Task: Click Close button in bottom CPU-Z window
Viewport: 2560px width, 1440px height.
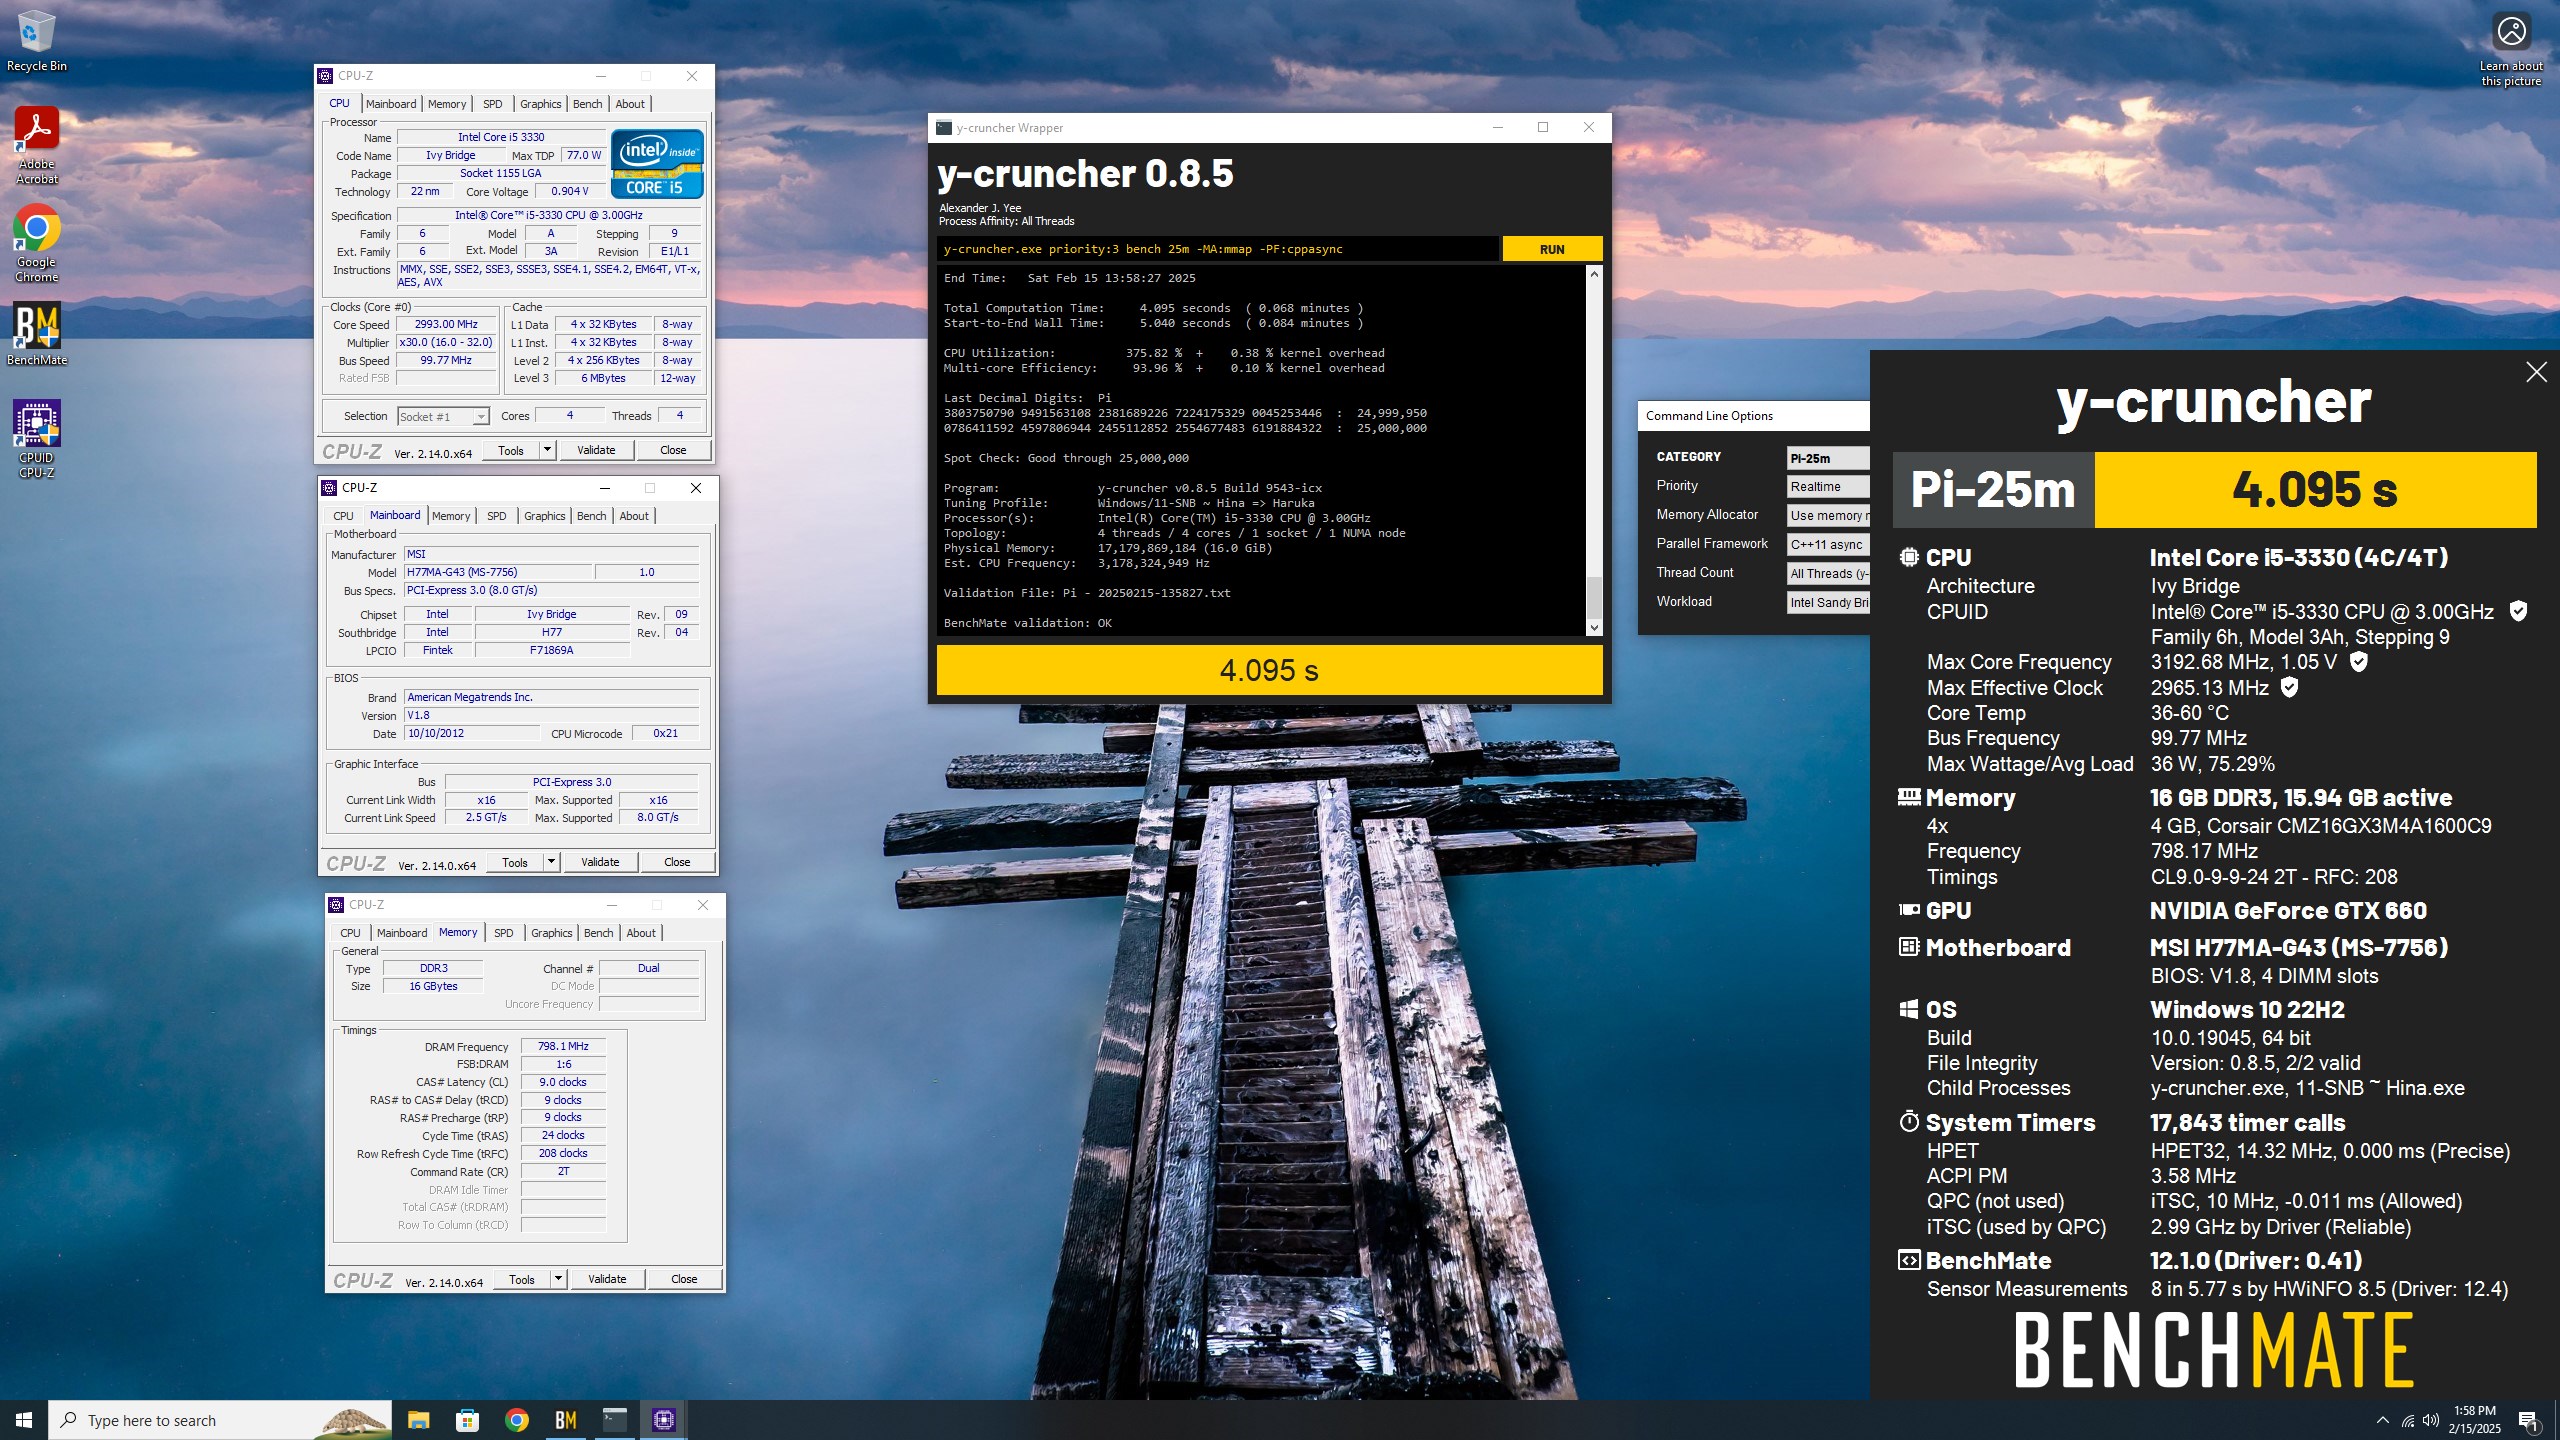Action: click(x=684, y=1279)
